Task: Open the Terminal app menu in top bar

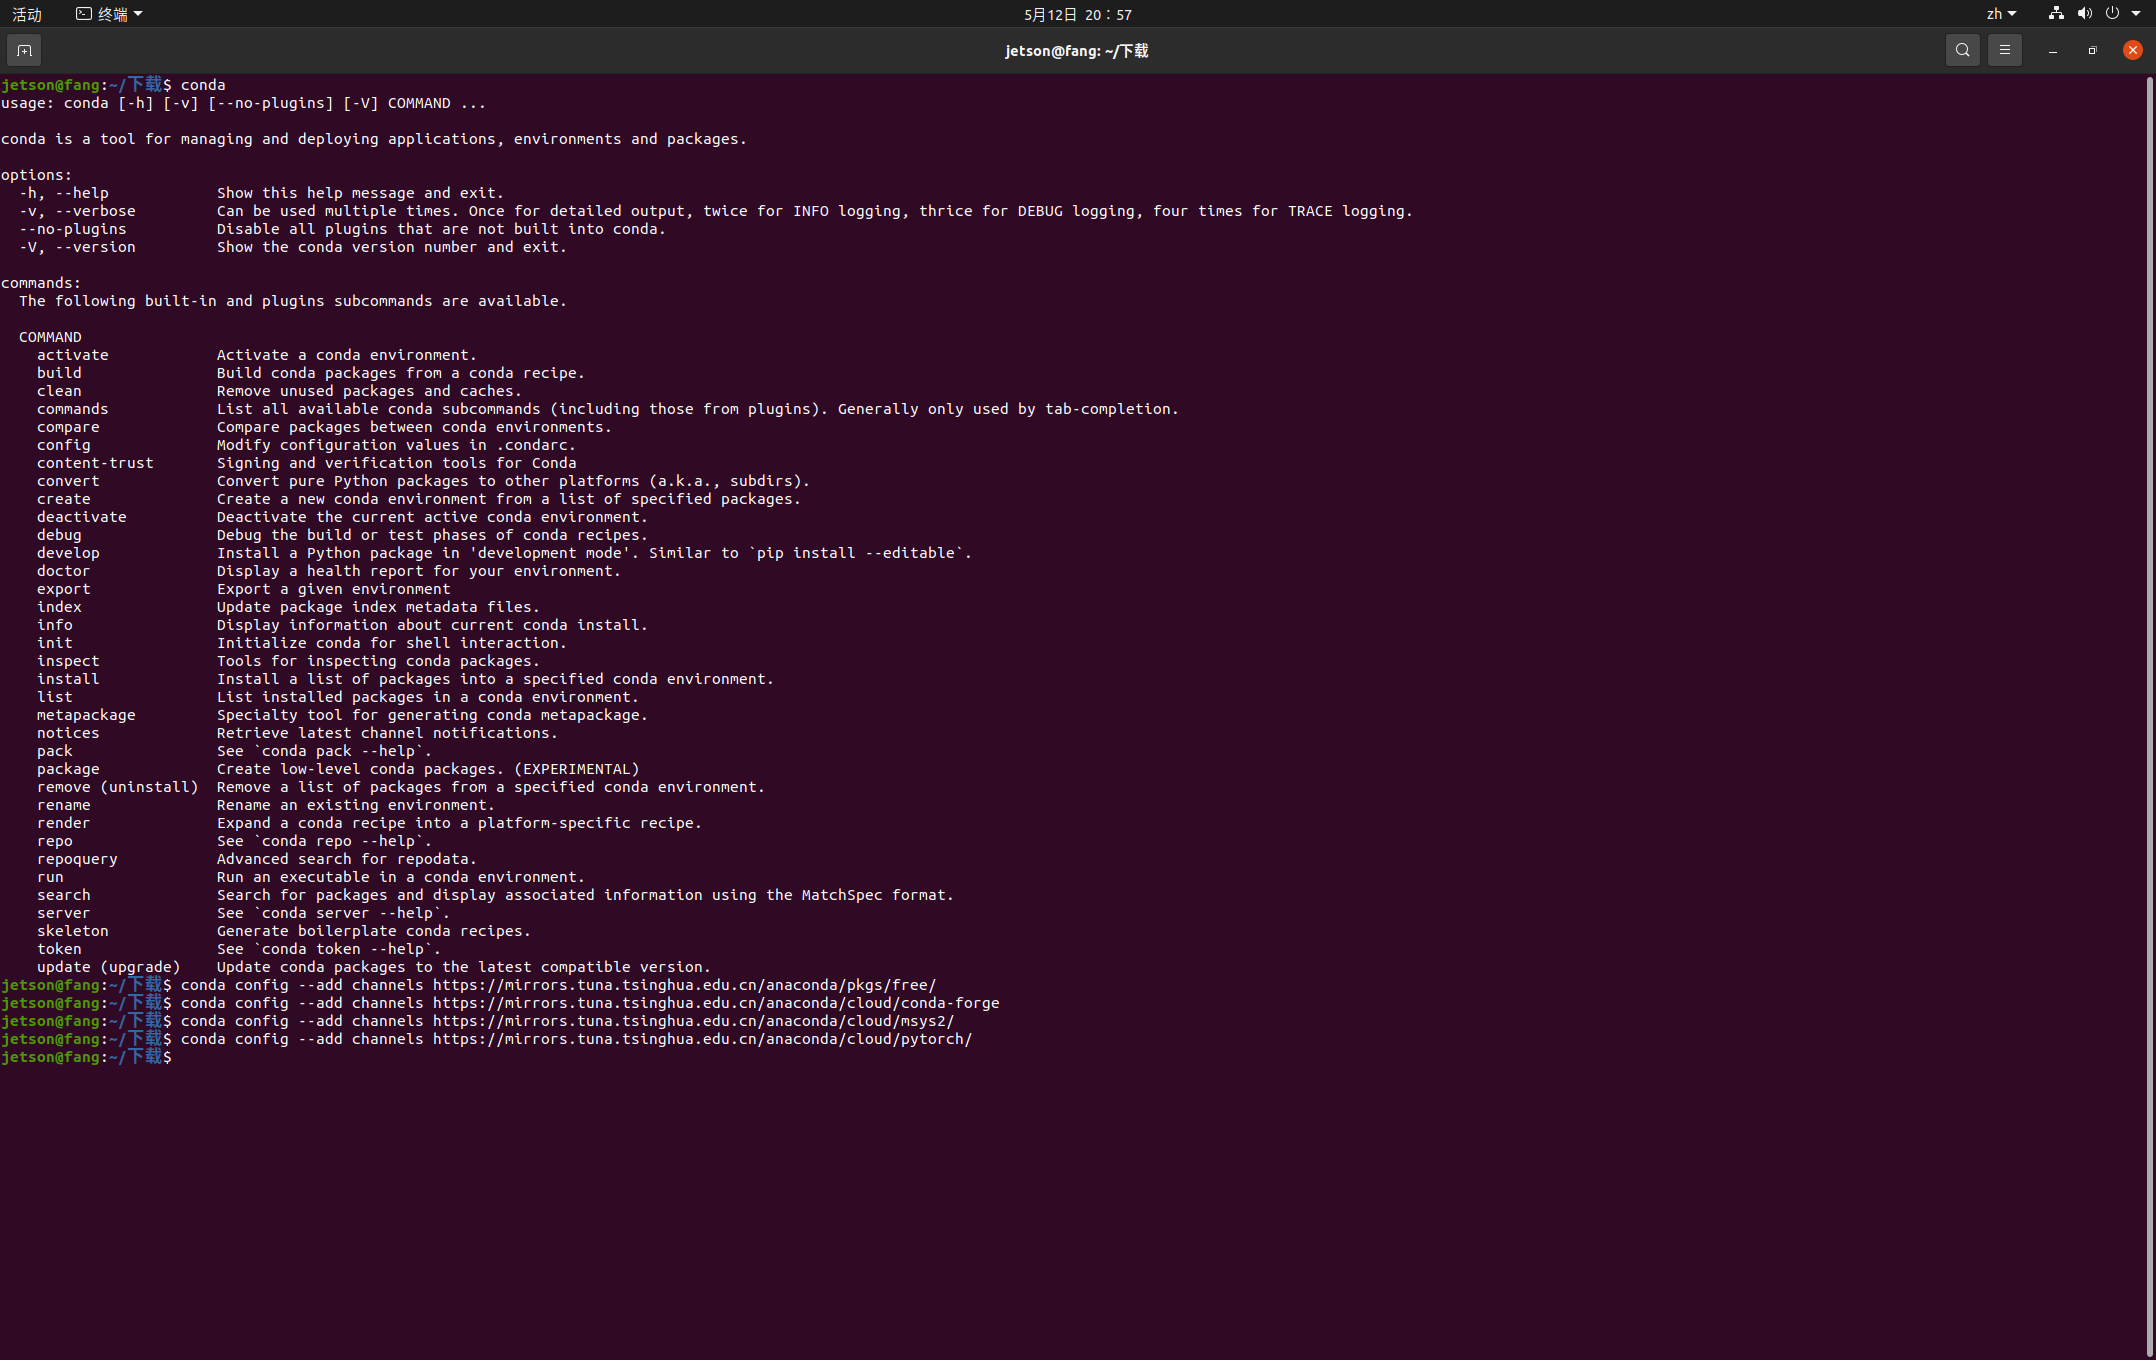Action: pyautogui.click(x=109, y=14)
